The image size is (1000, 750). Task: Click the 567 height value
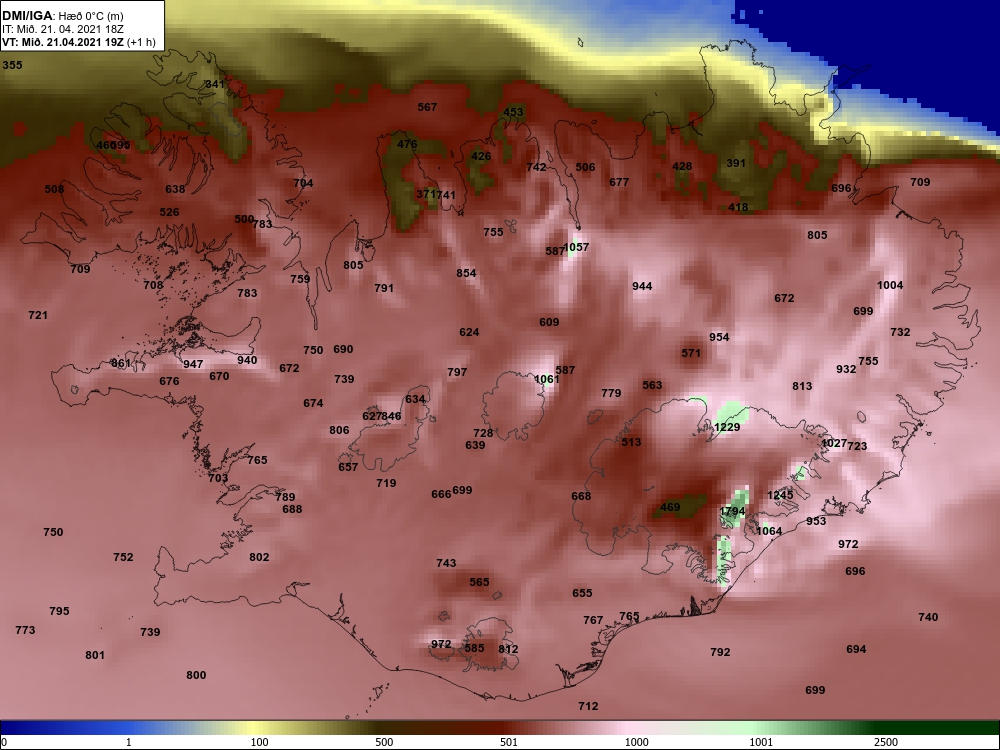[427, 107]
